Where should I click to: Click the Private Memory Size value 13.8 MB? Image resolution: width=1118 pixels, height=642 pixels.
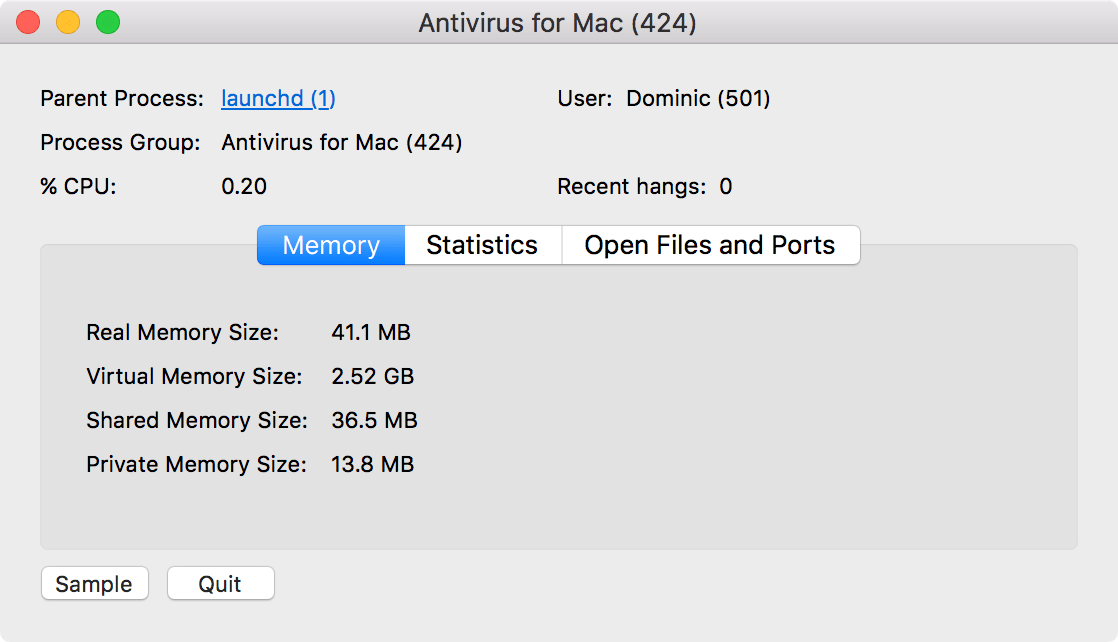[x=371, y=464]
